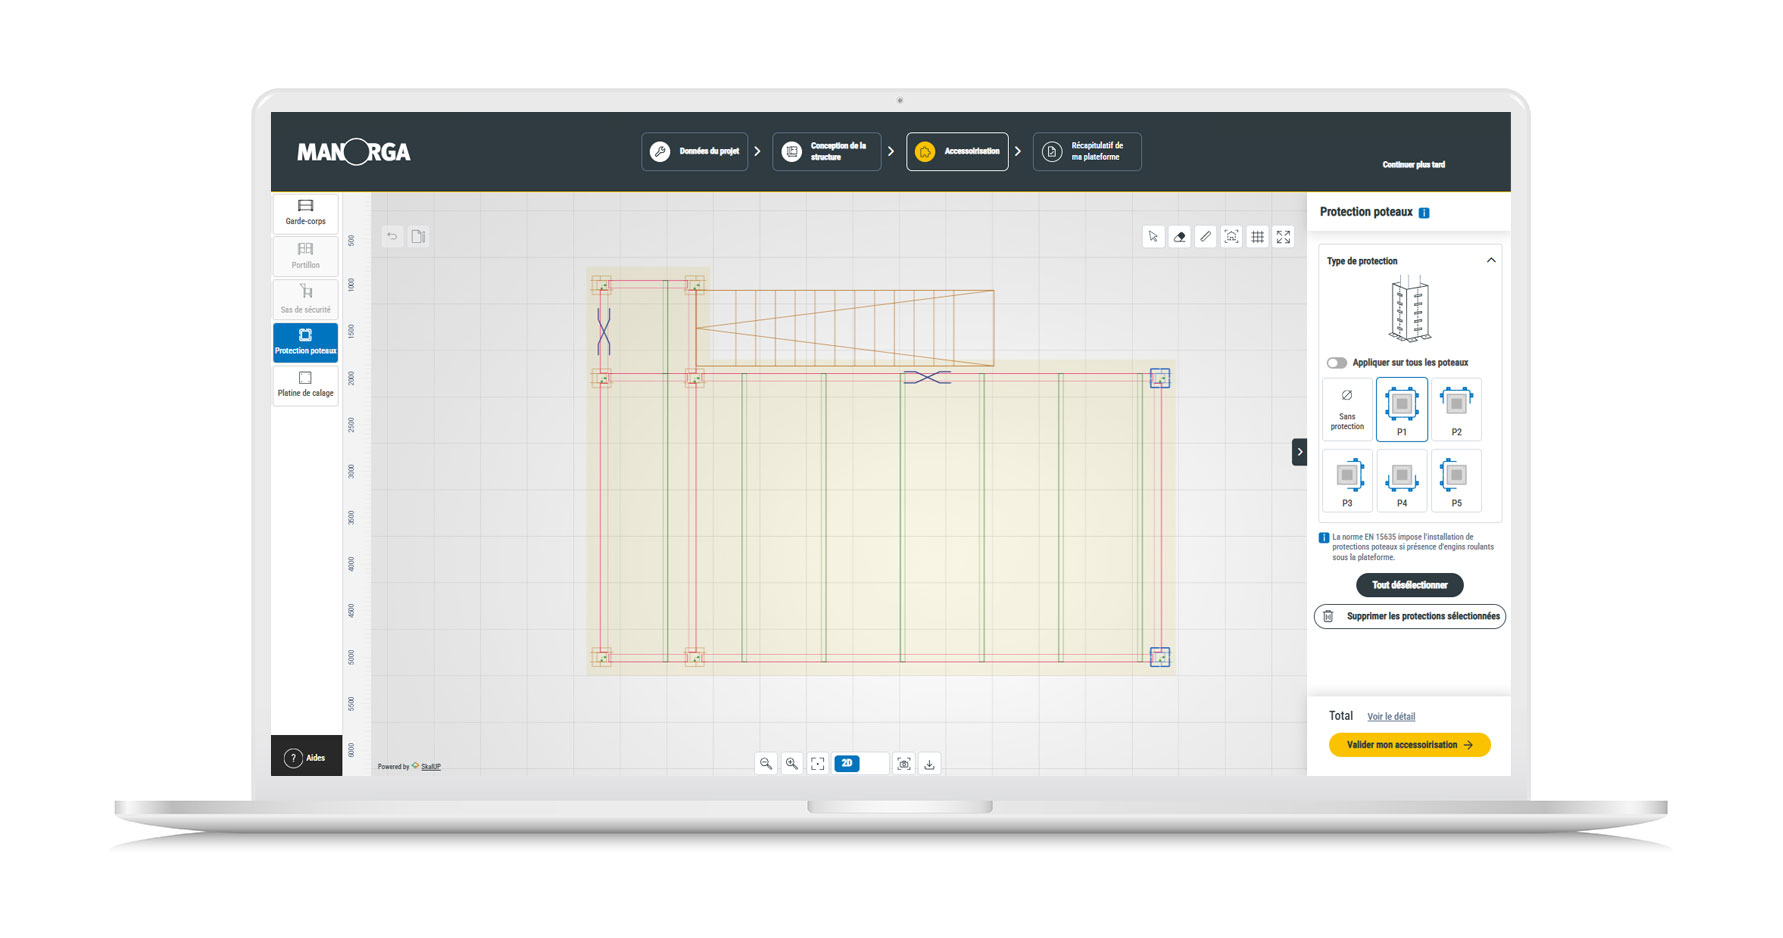This screenshot has width=1783, height=938.
Task: Click 'Valider mon accessoirisation'
Action: coord(1409,744)
